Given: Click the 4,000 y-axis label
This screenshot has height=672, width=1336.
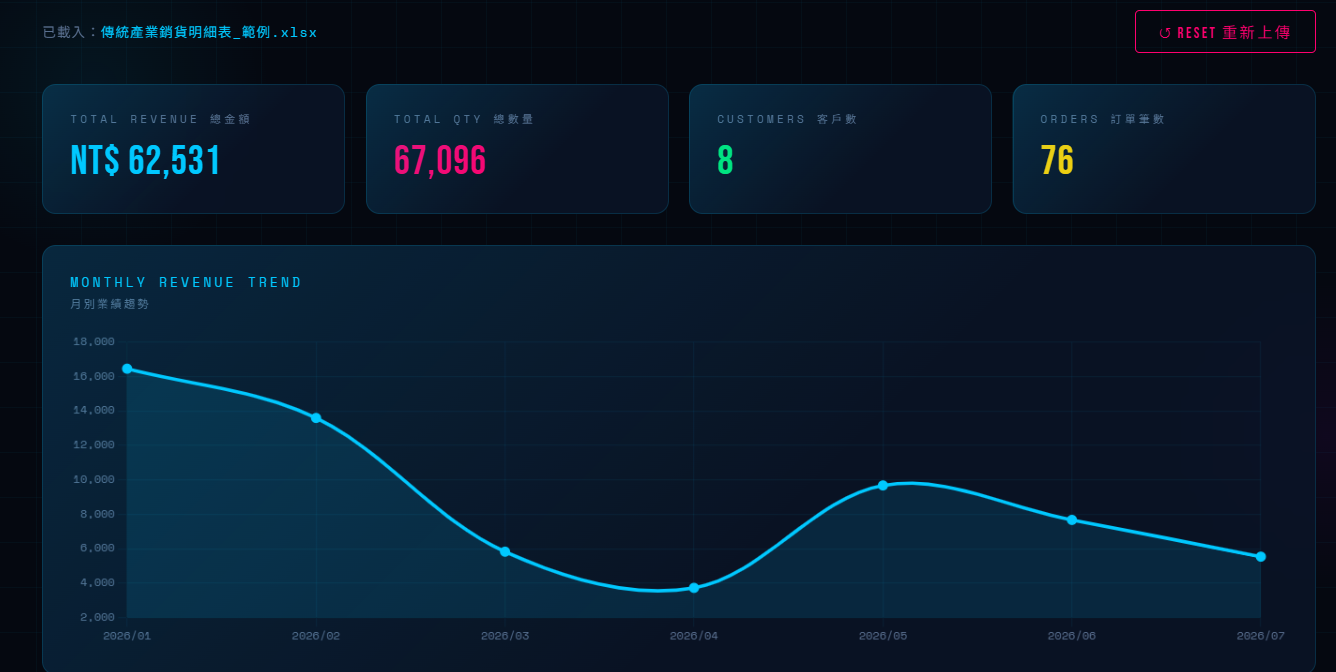Looking at the screenshot, I should pos(98,583).
